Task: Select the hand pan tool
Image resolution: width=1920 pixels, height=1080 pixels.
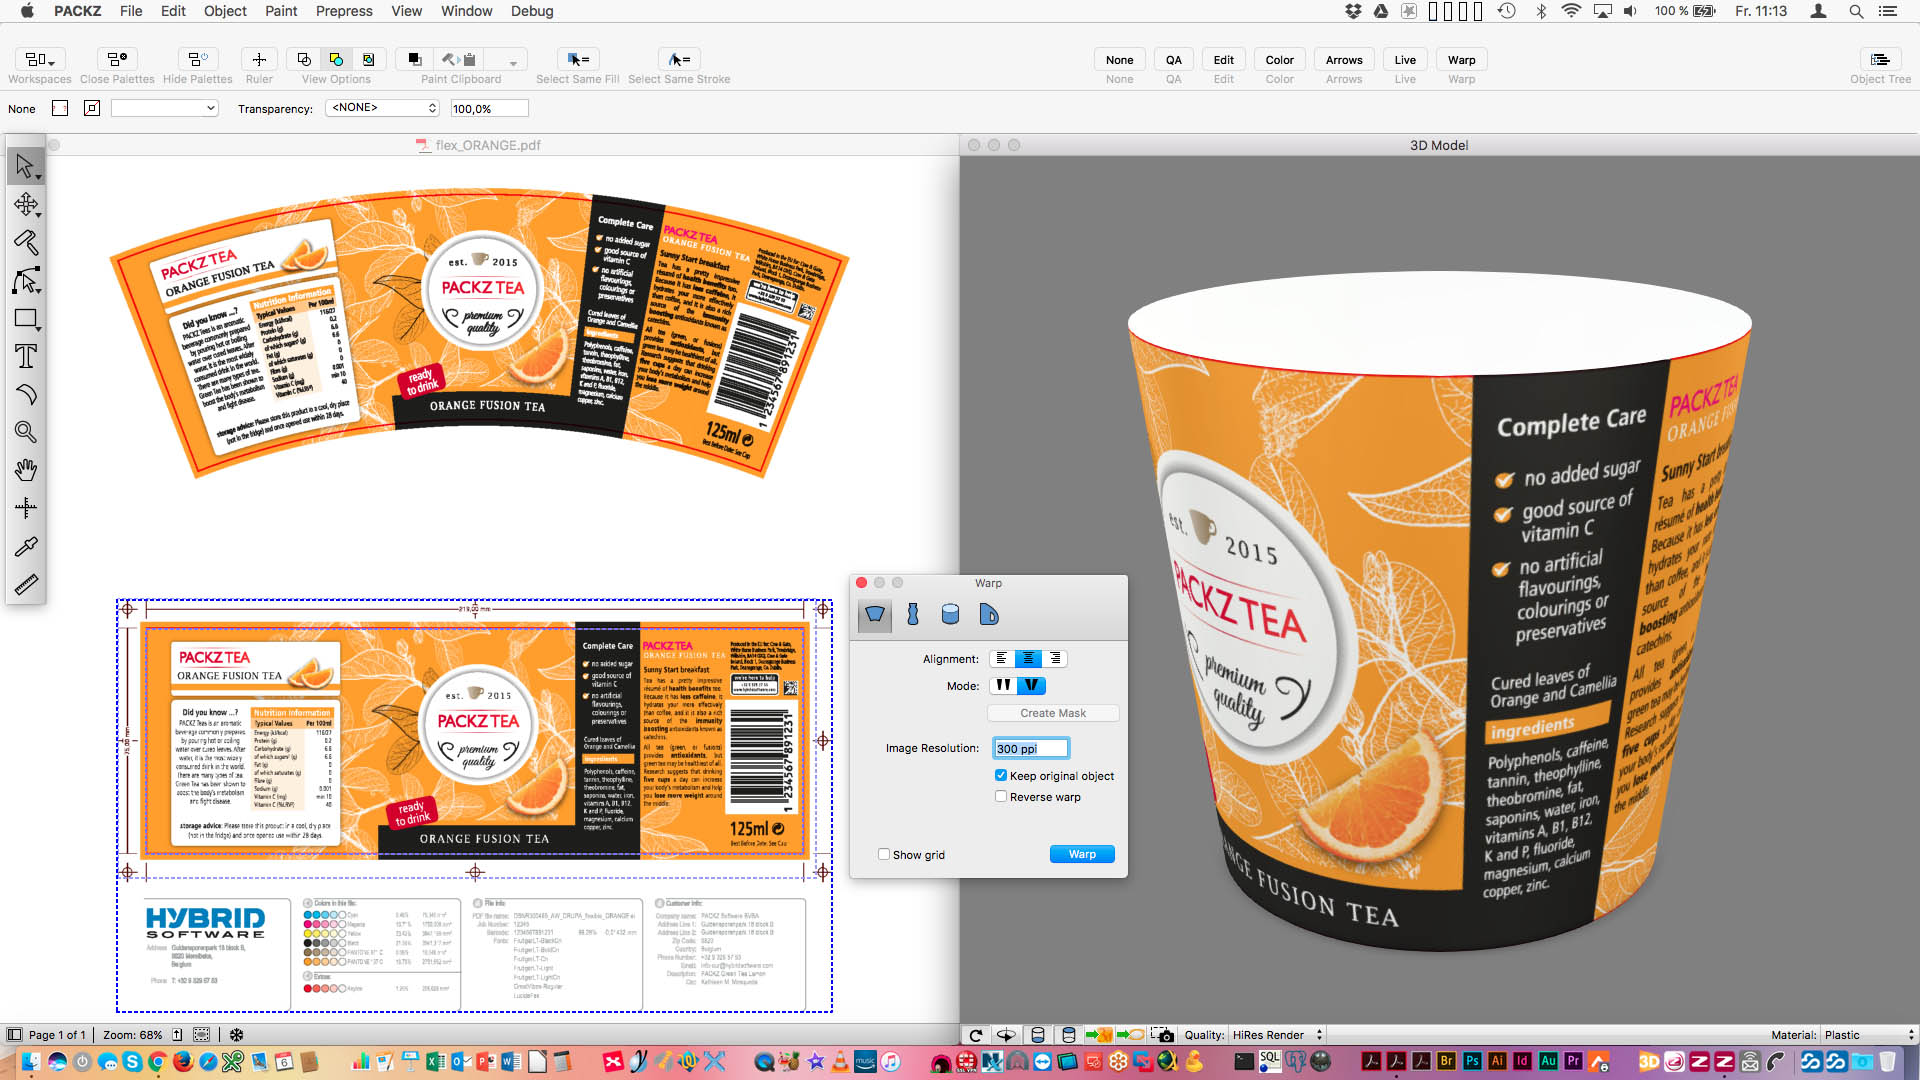Action: tap(26, 470)
